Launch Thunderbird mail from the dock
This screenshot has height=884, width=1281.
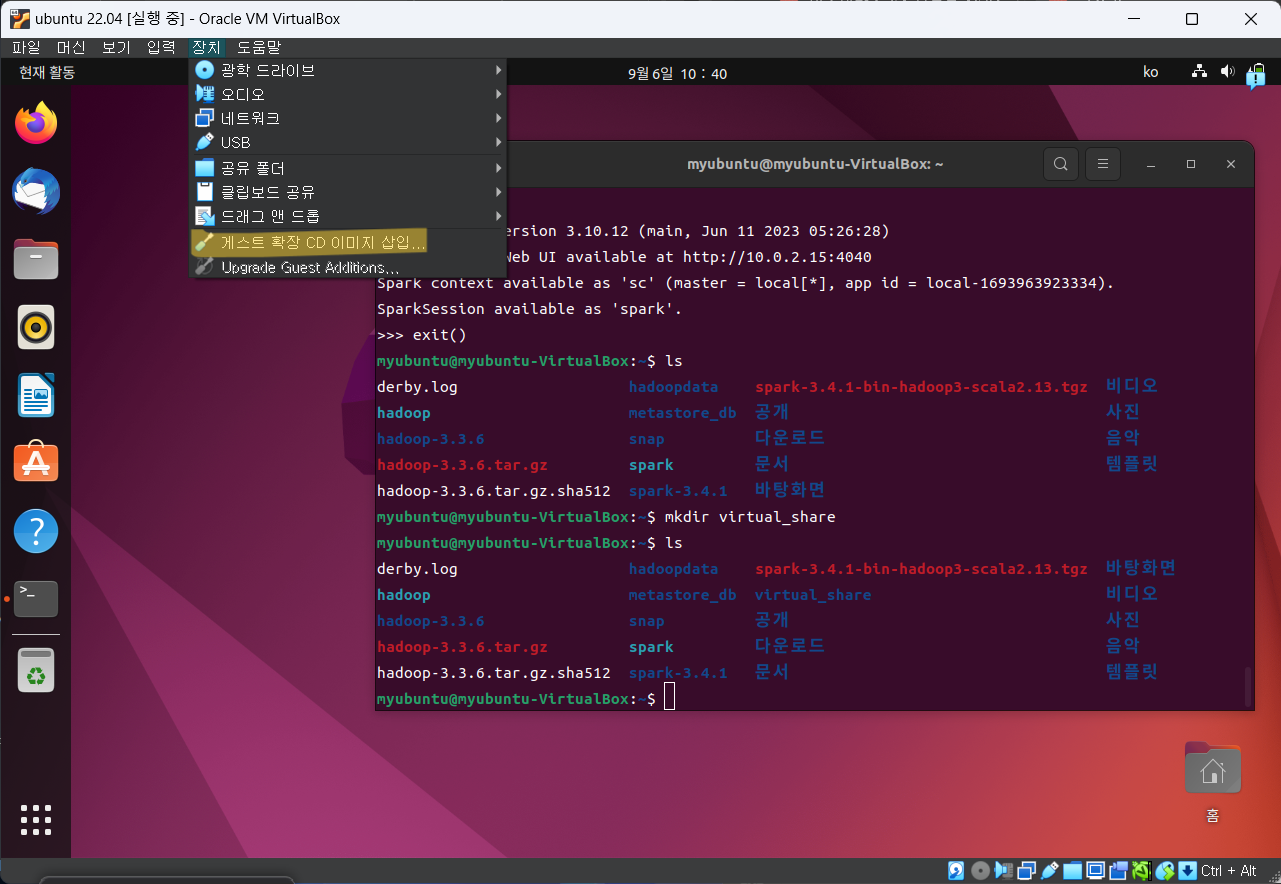click(36, 191)
